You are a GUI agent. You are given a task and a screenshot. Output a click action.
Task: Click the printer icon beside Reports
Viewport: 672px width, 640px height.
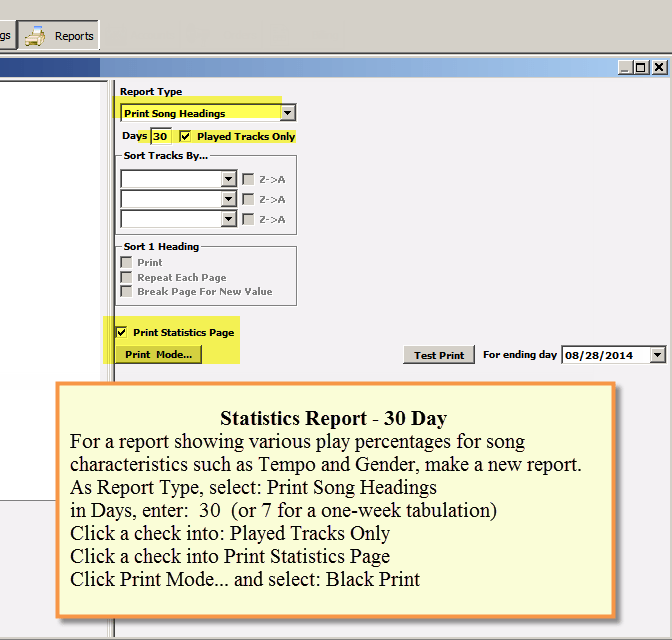coord(35,36)
